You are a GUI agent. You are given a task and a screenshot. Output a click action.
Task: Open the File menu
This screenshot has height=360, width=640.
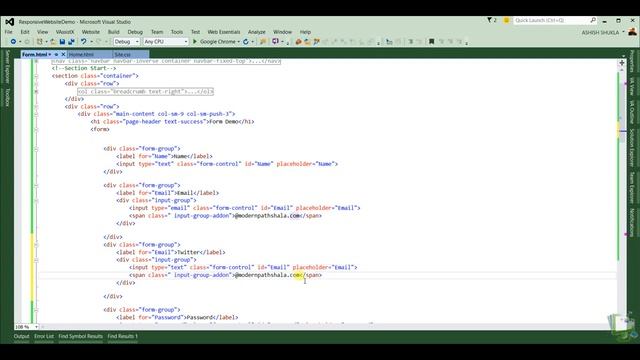click(9, 32)
